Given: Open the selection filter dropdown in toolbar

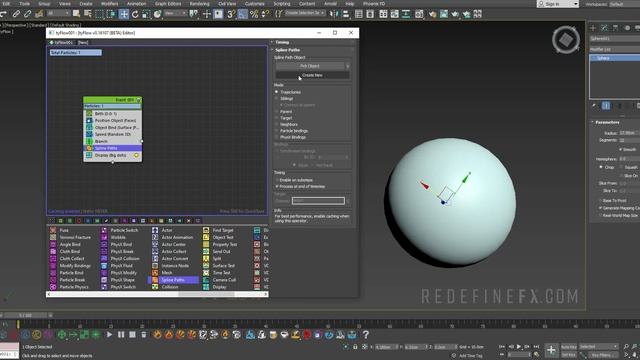Looking at the screenshot, I should 58,13.
